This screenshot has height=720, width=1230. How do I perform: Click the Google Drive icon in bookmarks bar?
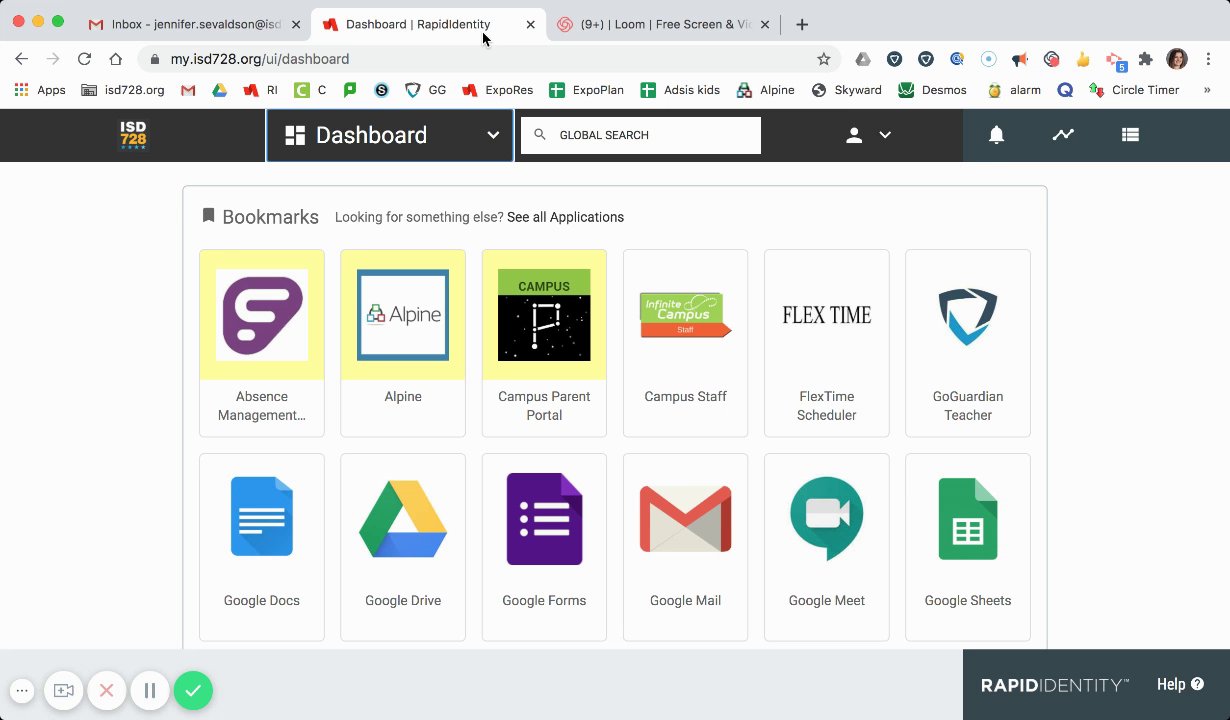219,90
